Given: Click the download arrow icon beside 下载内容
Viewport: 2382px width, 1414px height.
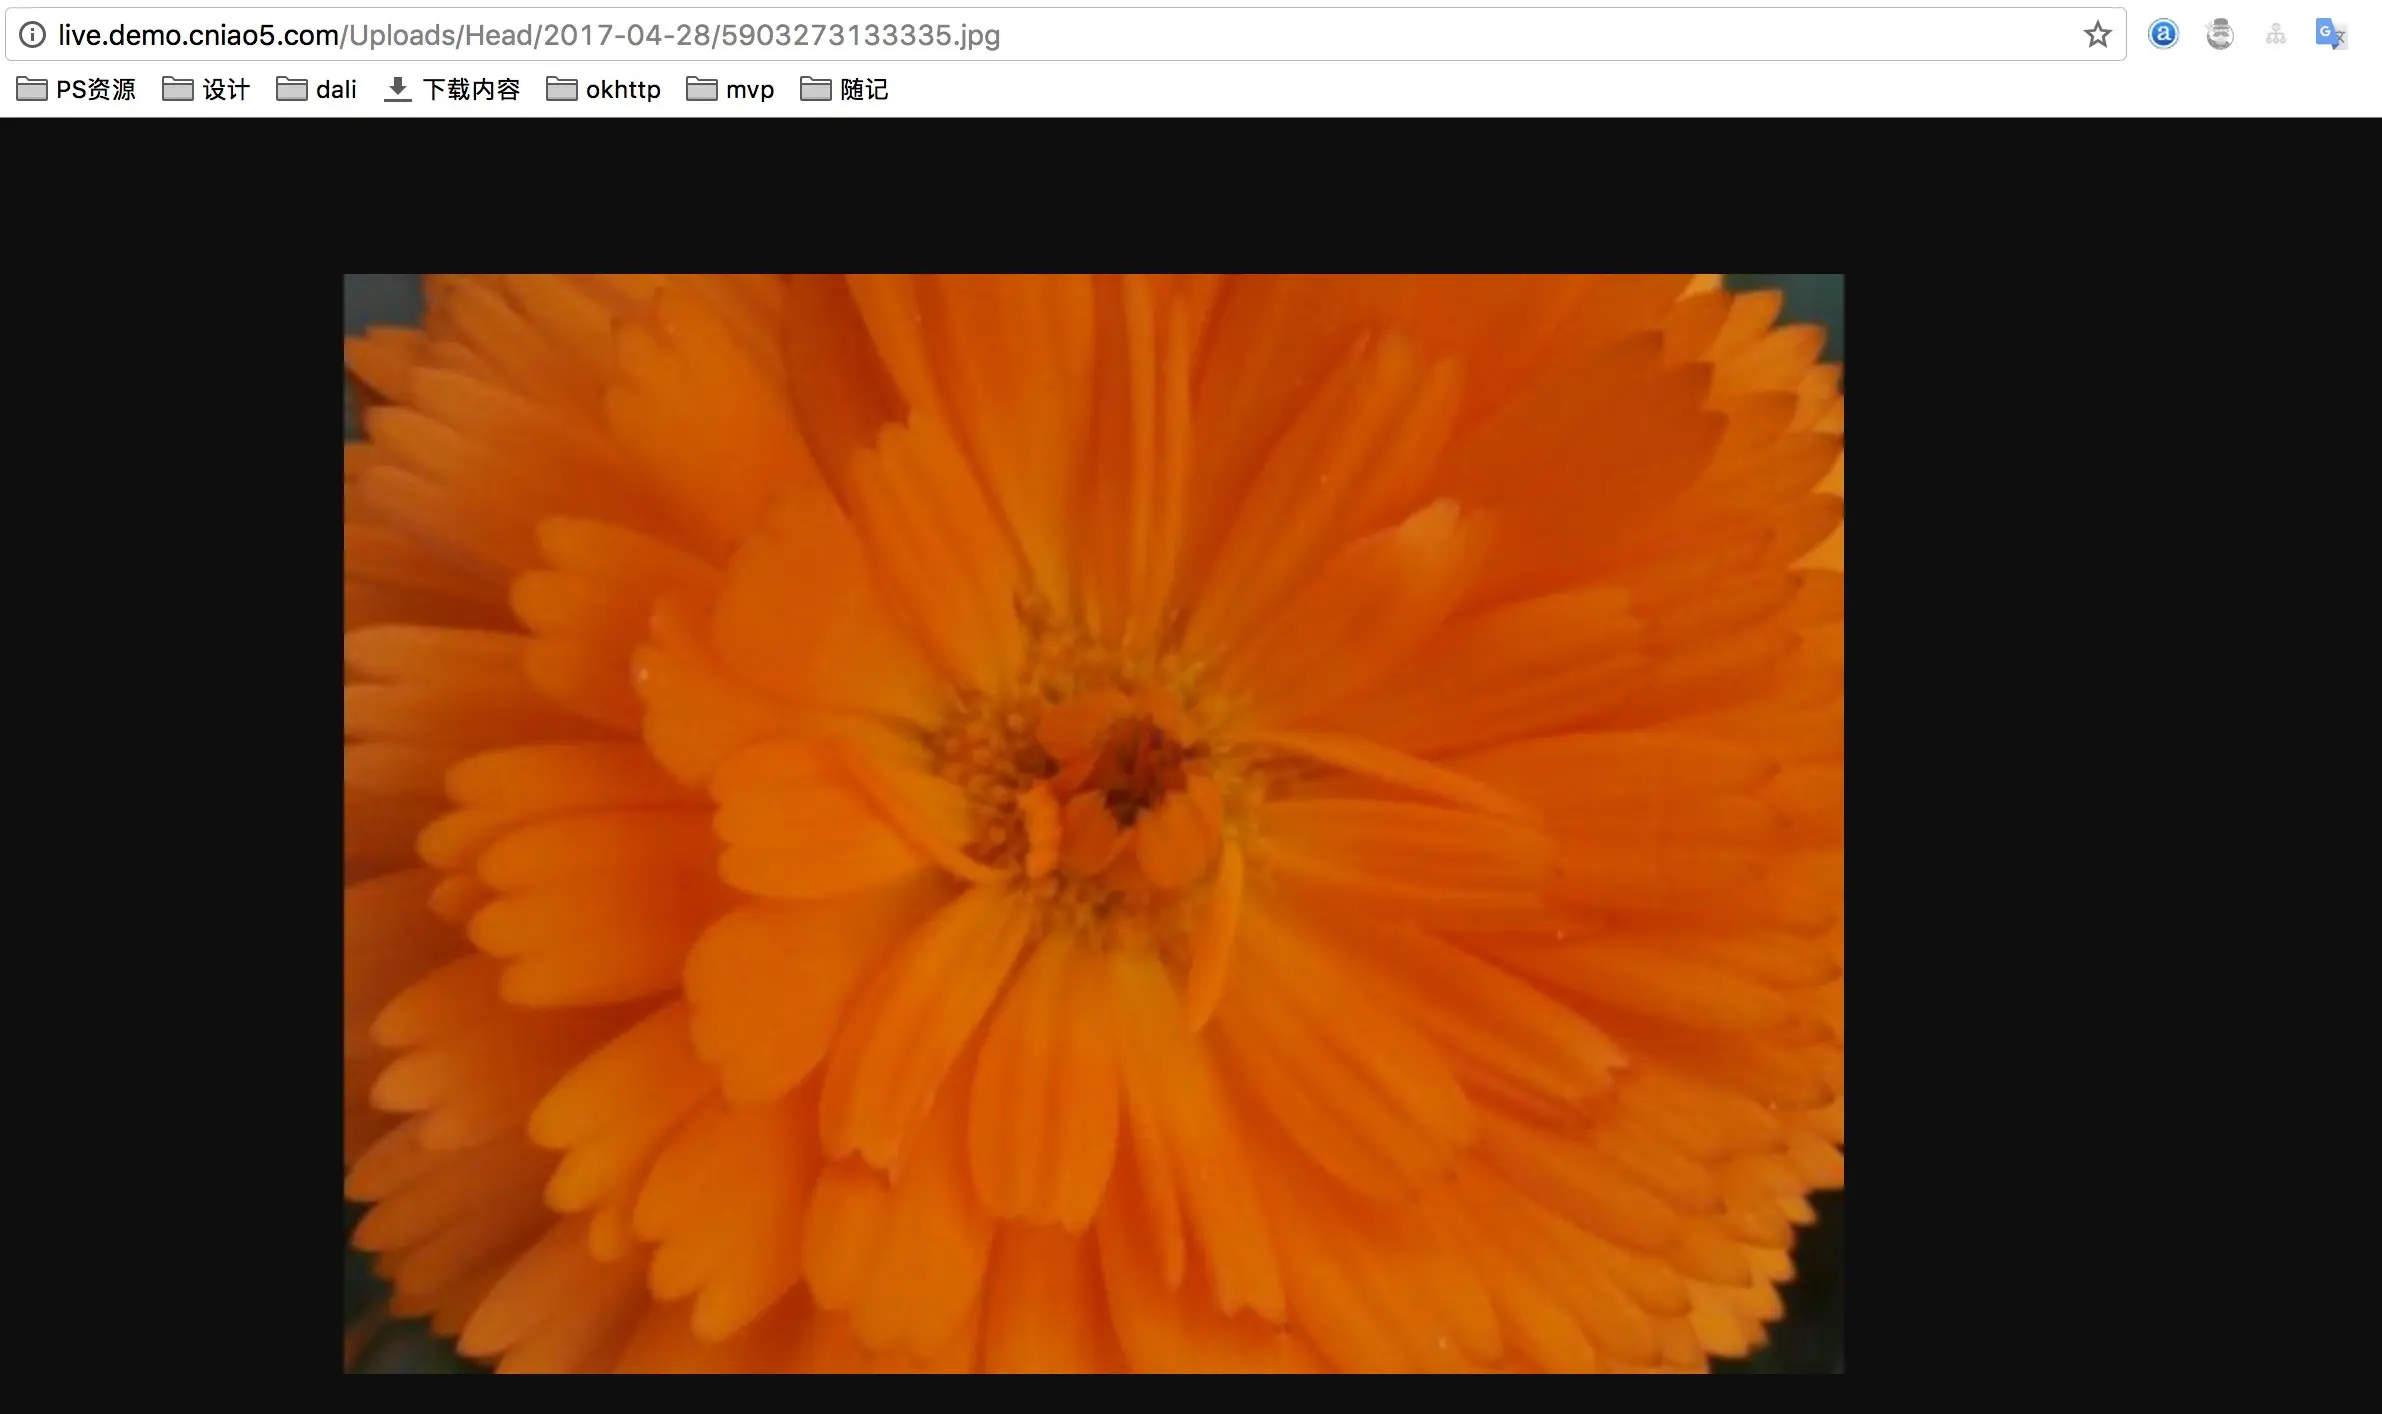Looking at the screenshot, I should [398, 89].
